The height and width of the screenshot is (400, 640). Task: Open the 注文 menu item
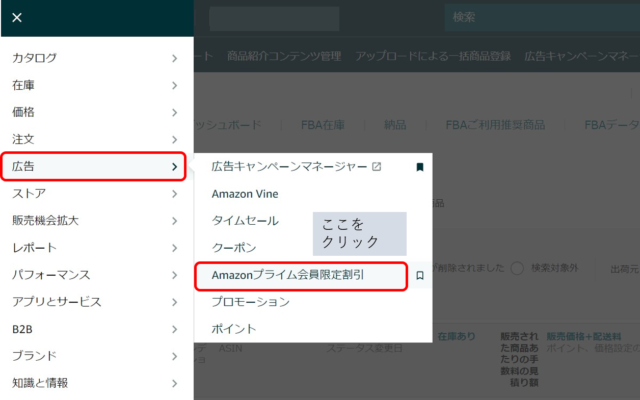click(x=97, y=139)
